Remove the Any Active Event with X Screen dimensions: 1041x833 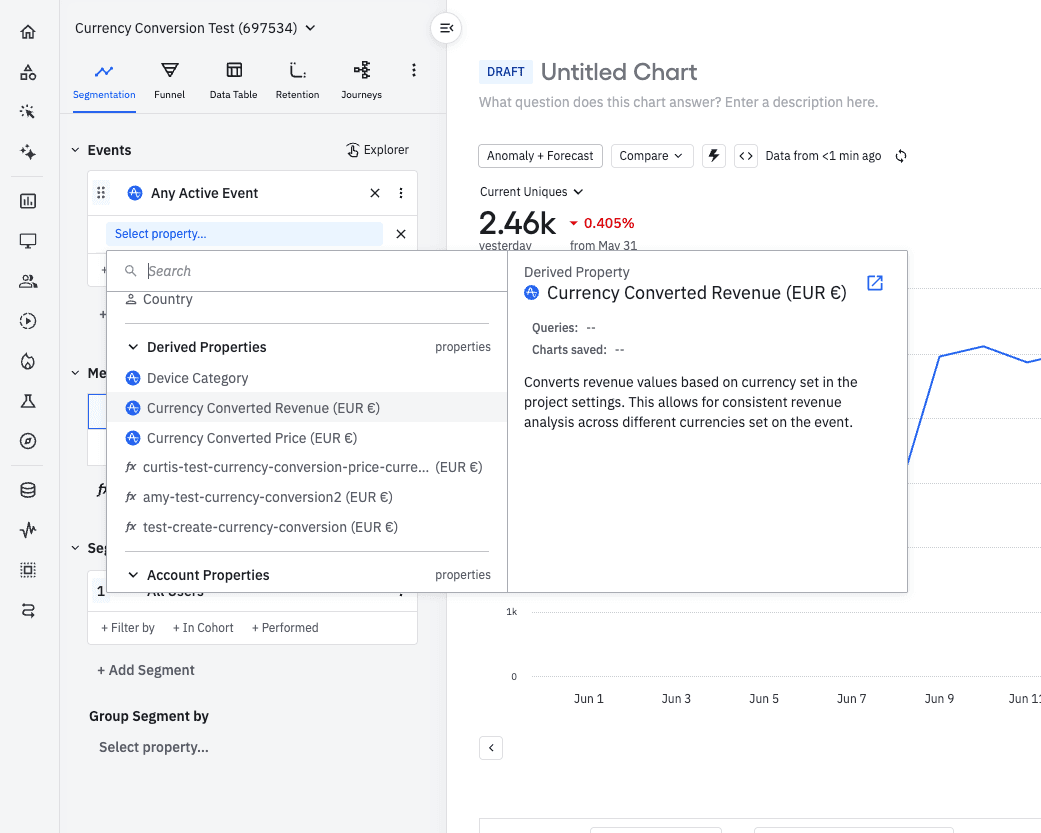tap(375, 193)
